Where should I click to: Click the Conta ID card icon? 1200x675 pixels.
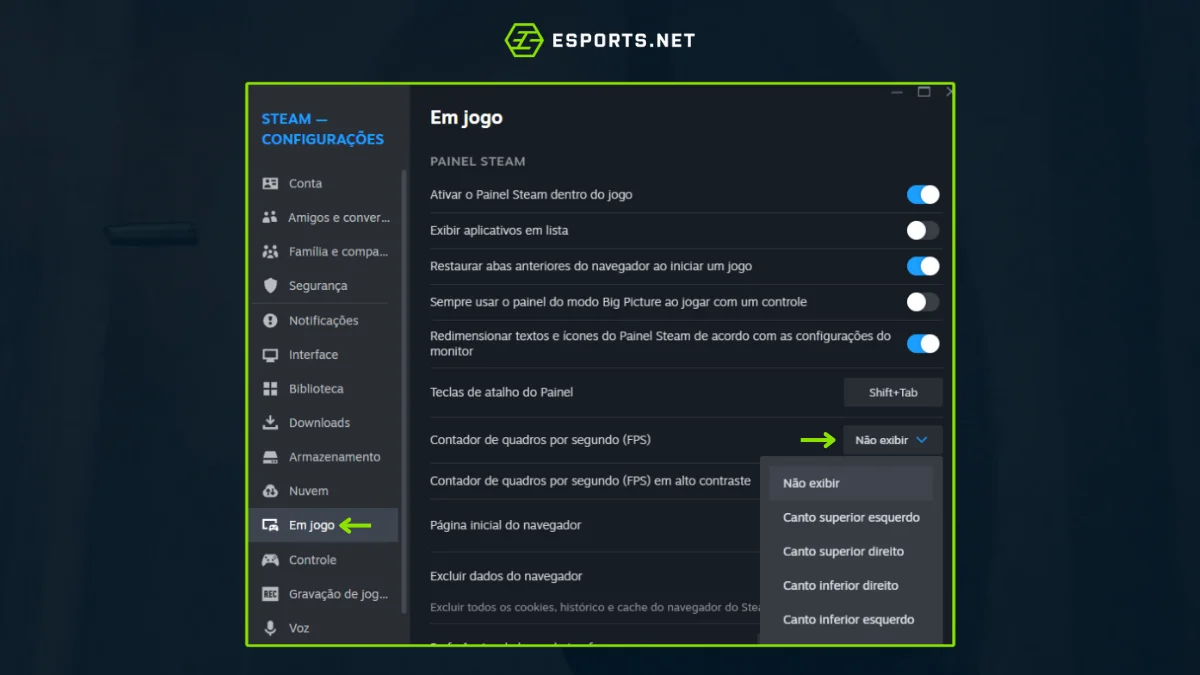[x=270, y=183]
